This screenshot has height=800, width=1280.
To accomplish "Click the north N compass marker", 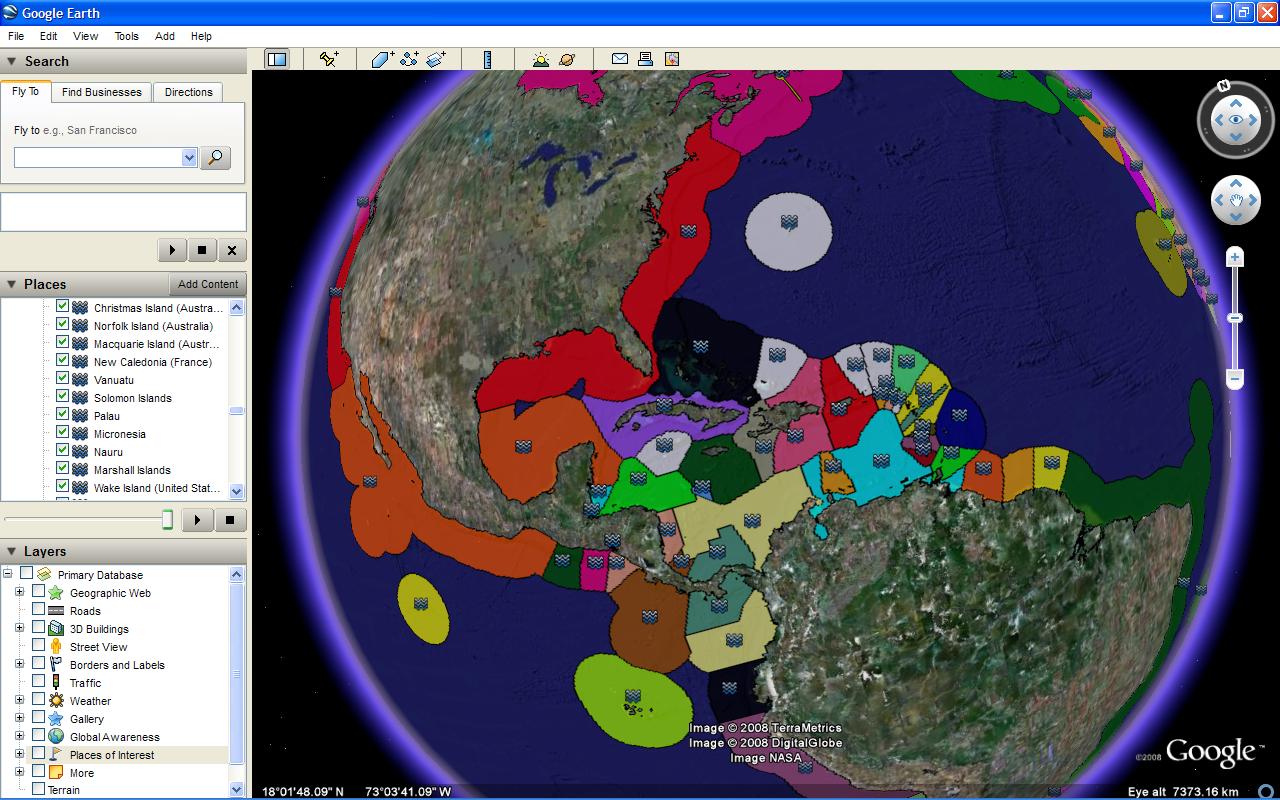I will tap(1223, 86).
